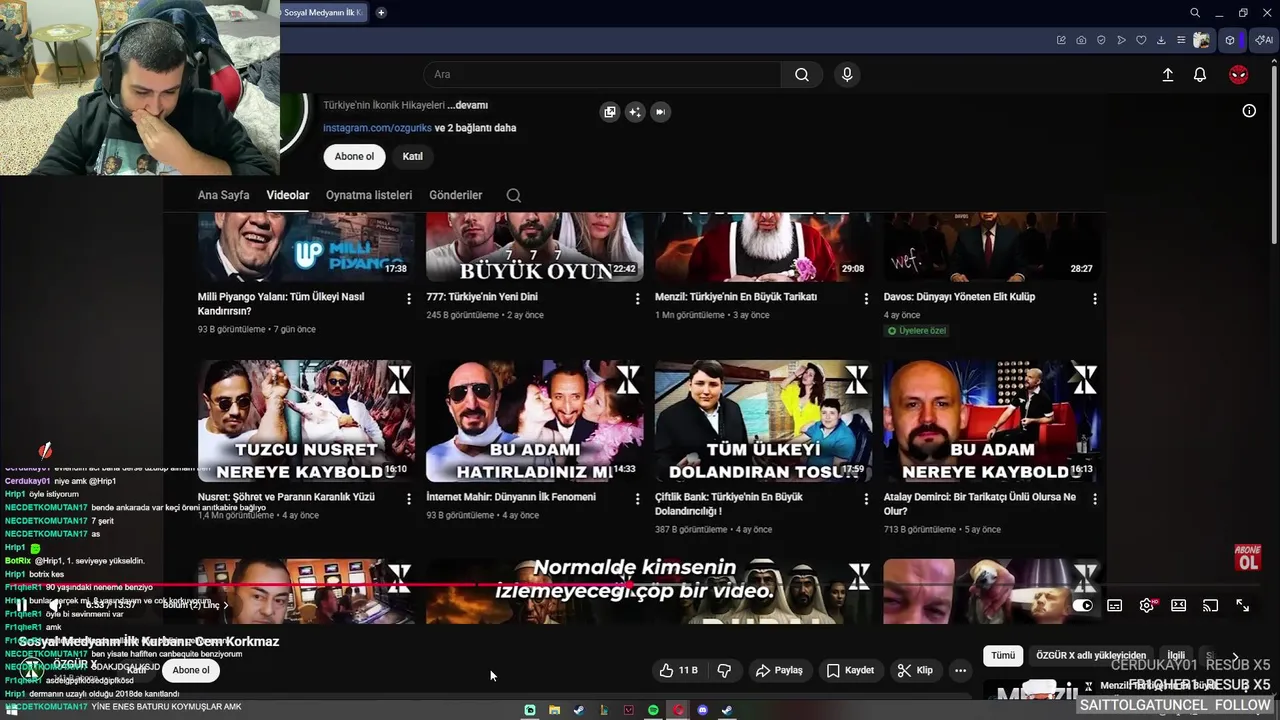Select ÖZGÜR X adlı yükleyiciden chip

1091,656
